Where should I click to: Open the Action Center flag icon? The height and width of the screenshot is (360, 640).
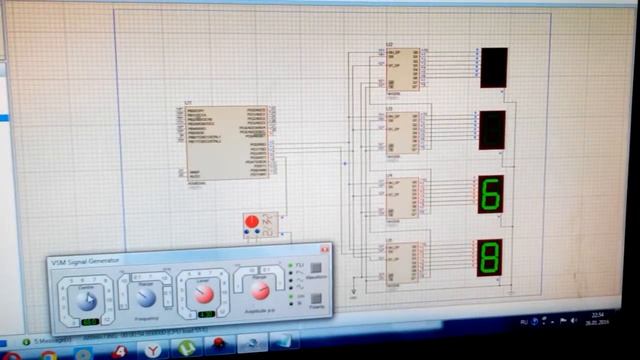(x=563, y=321)
